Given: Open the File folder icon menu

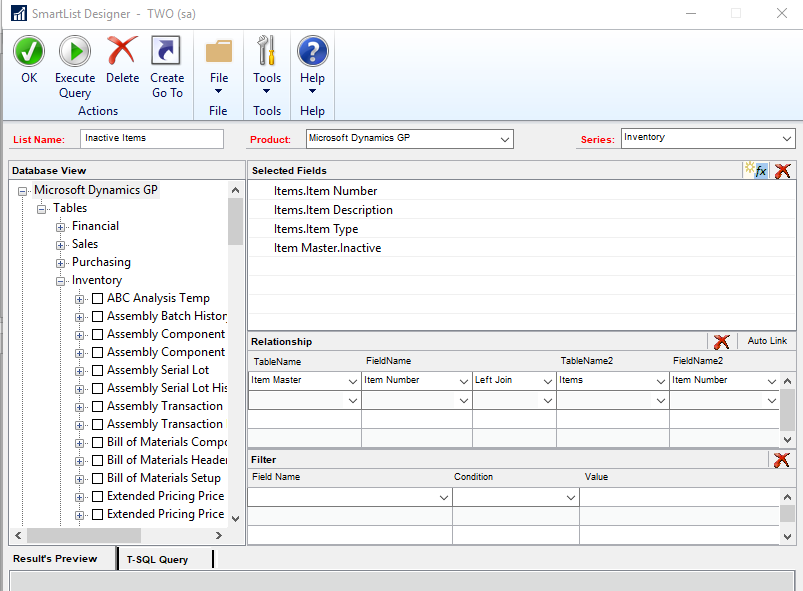Looking at the screenshot, I should [x=219, y=51].
